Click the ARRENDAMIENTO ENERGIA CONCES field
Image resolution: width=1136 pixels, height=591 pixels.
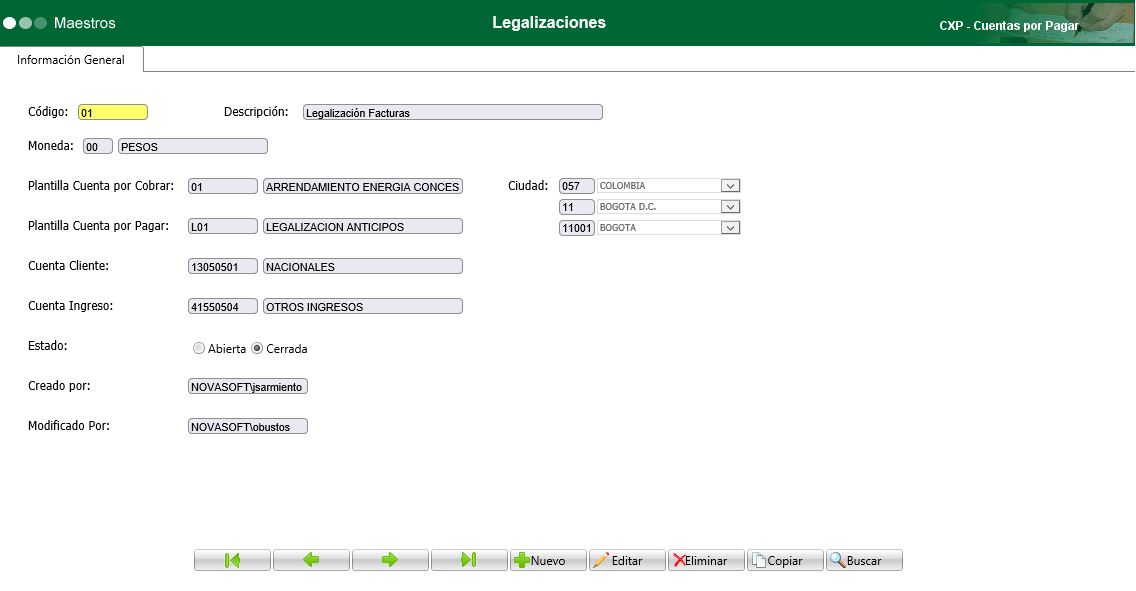tap(363, 186)
